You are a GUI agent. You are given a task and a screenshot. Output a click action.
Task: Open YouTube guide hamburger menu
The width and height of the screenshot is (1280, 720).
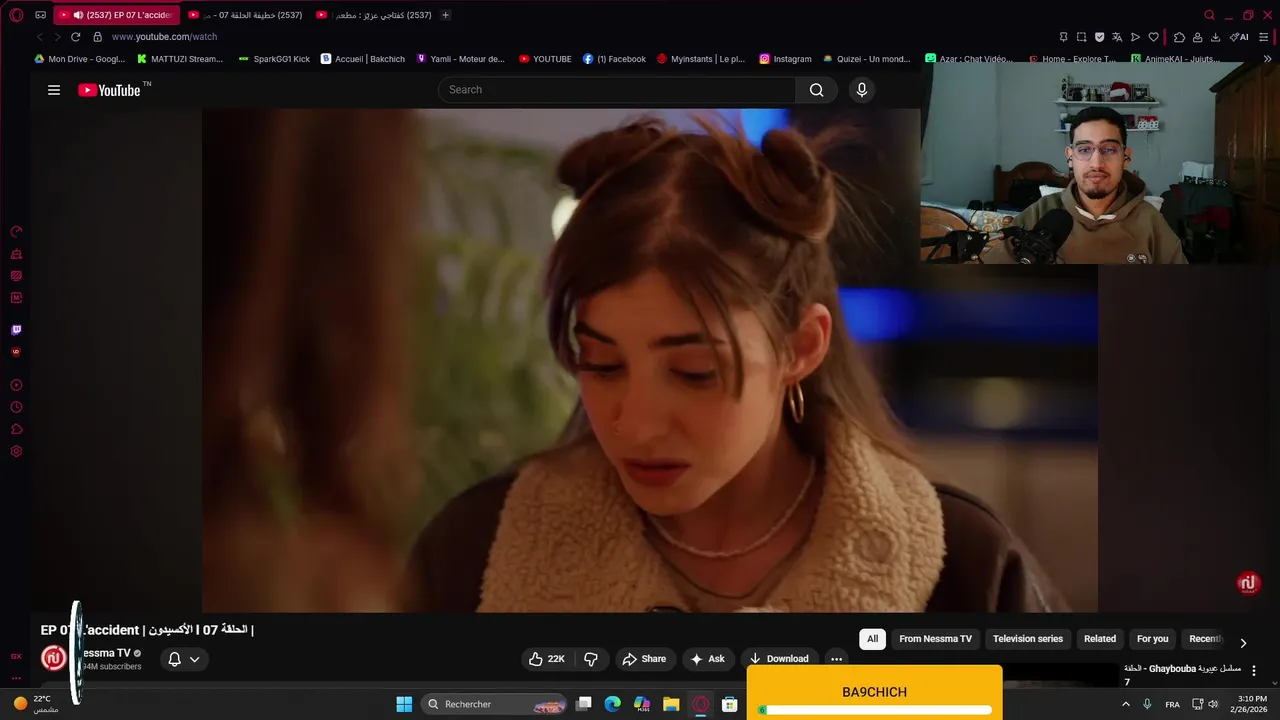pos(54,90)
